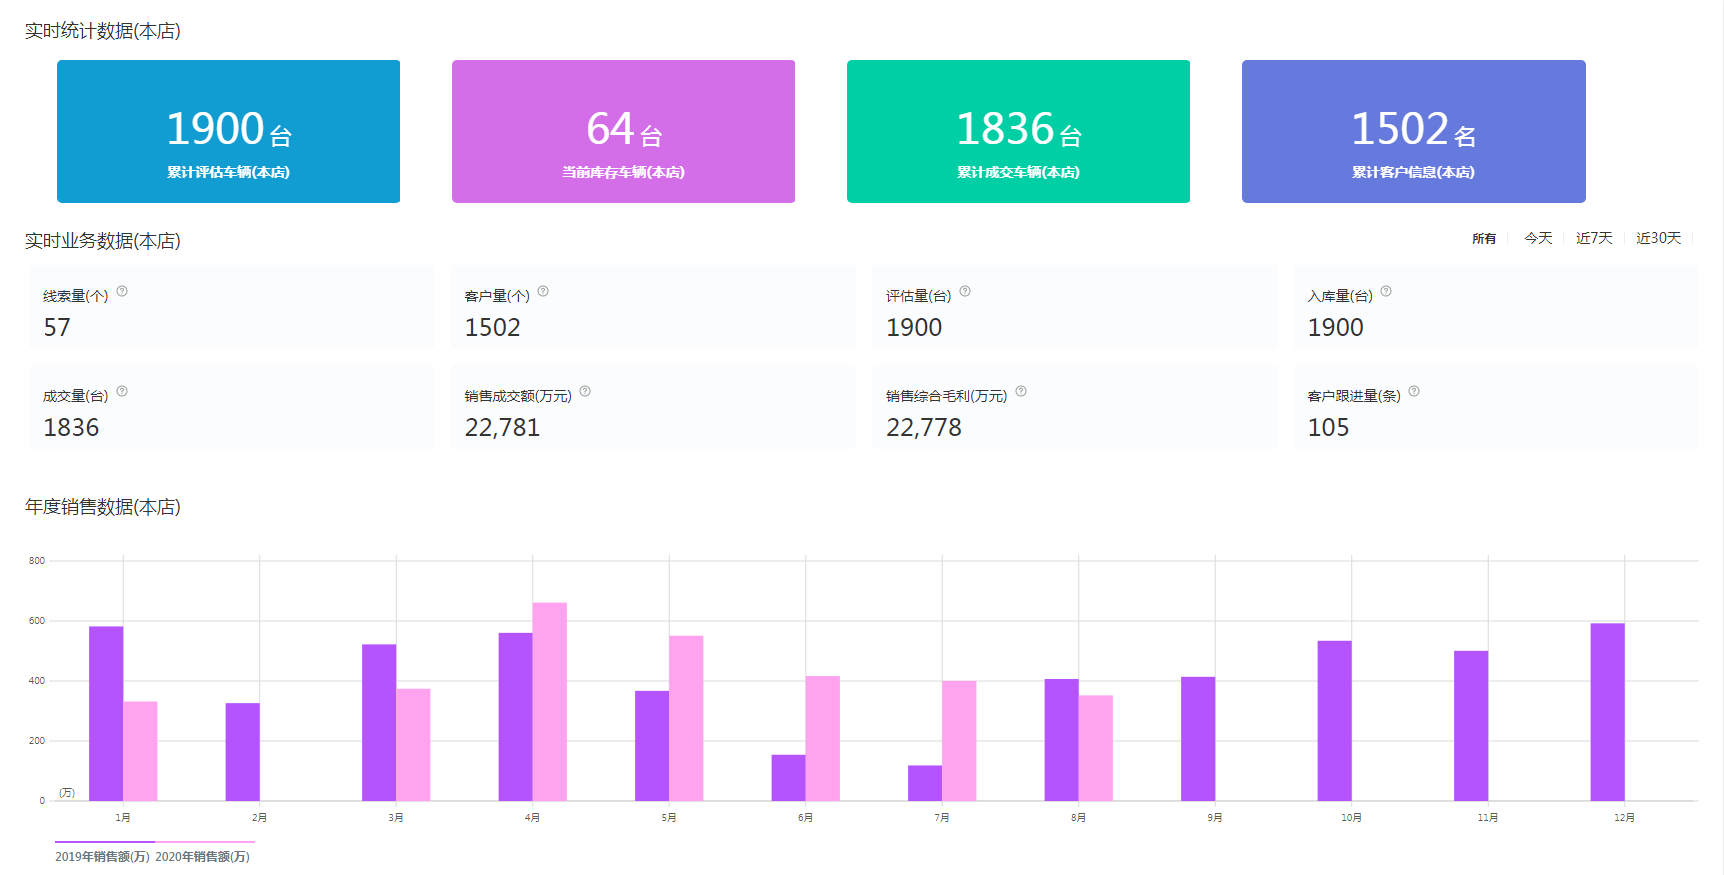Select the 2020 bar for 5月
1724x875 pixels.
[x=686, y=718]
